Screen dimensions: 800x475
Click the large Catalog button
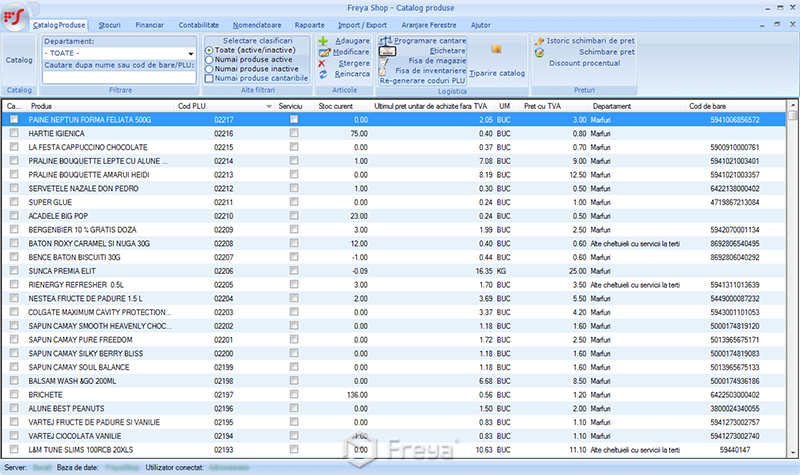tap(19, 60)
